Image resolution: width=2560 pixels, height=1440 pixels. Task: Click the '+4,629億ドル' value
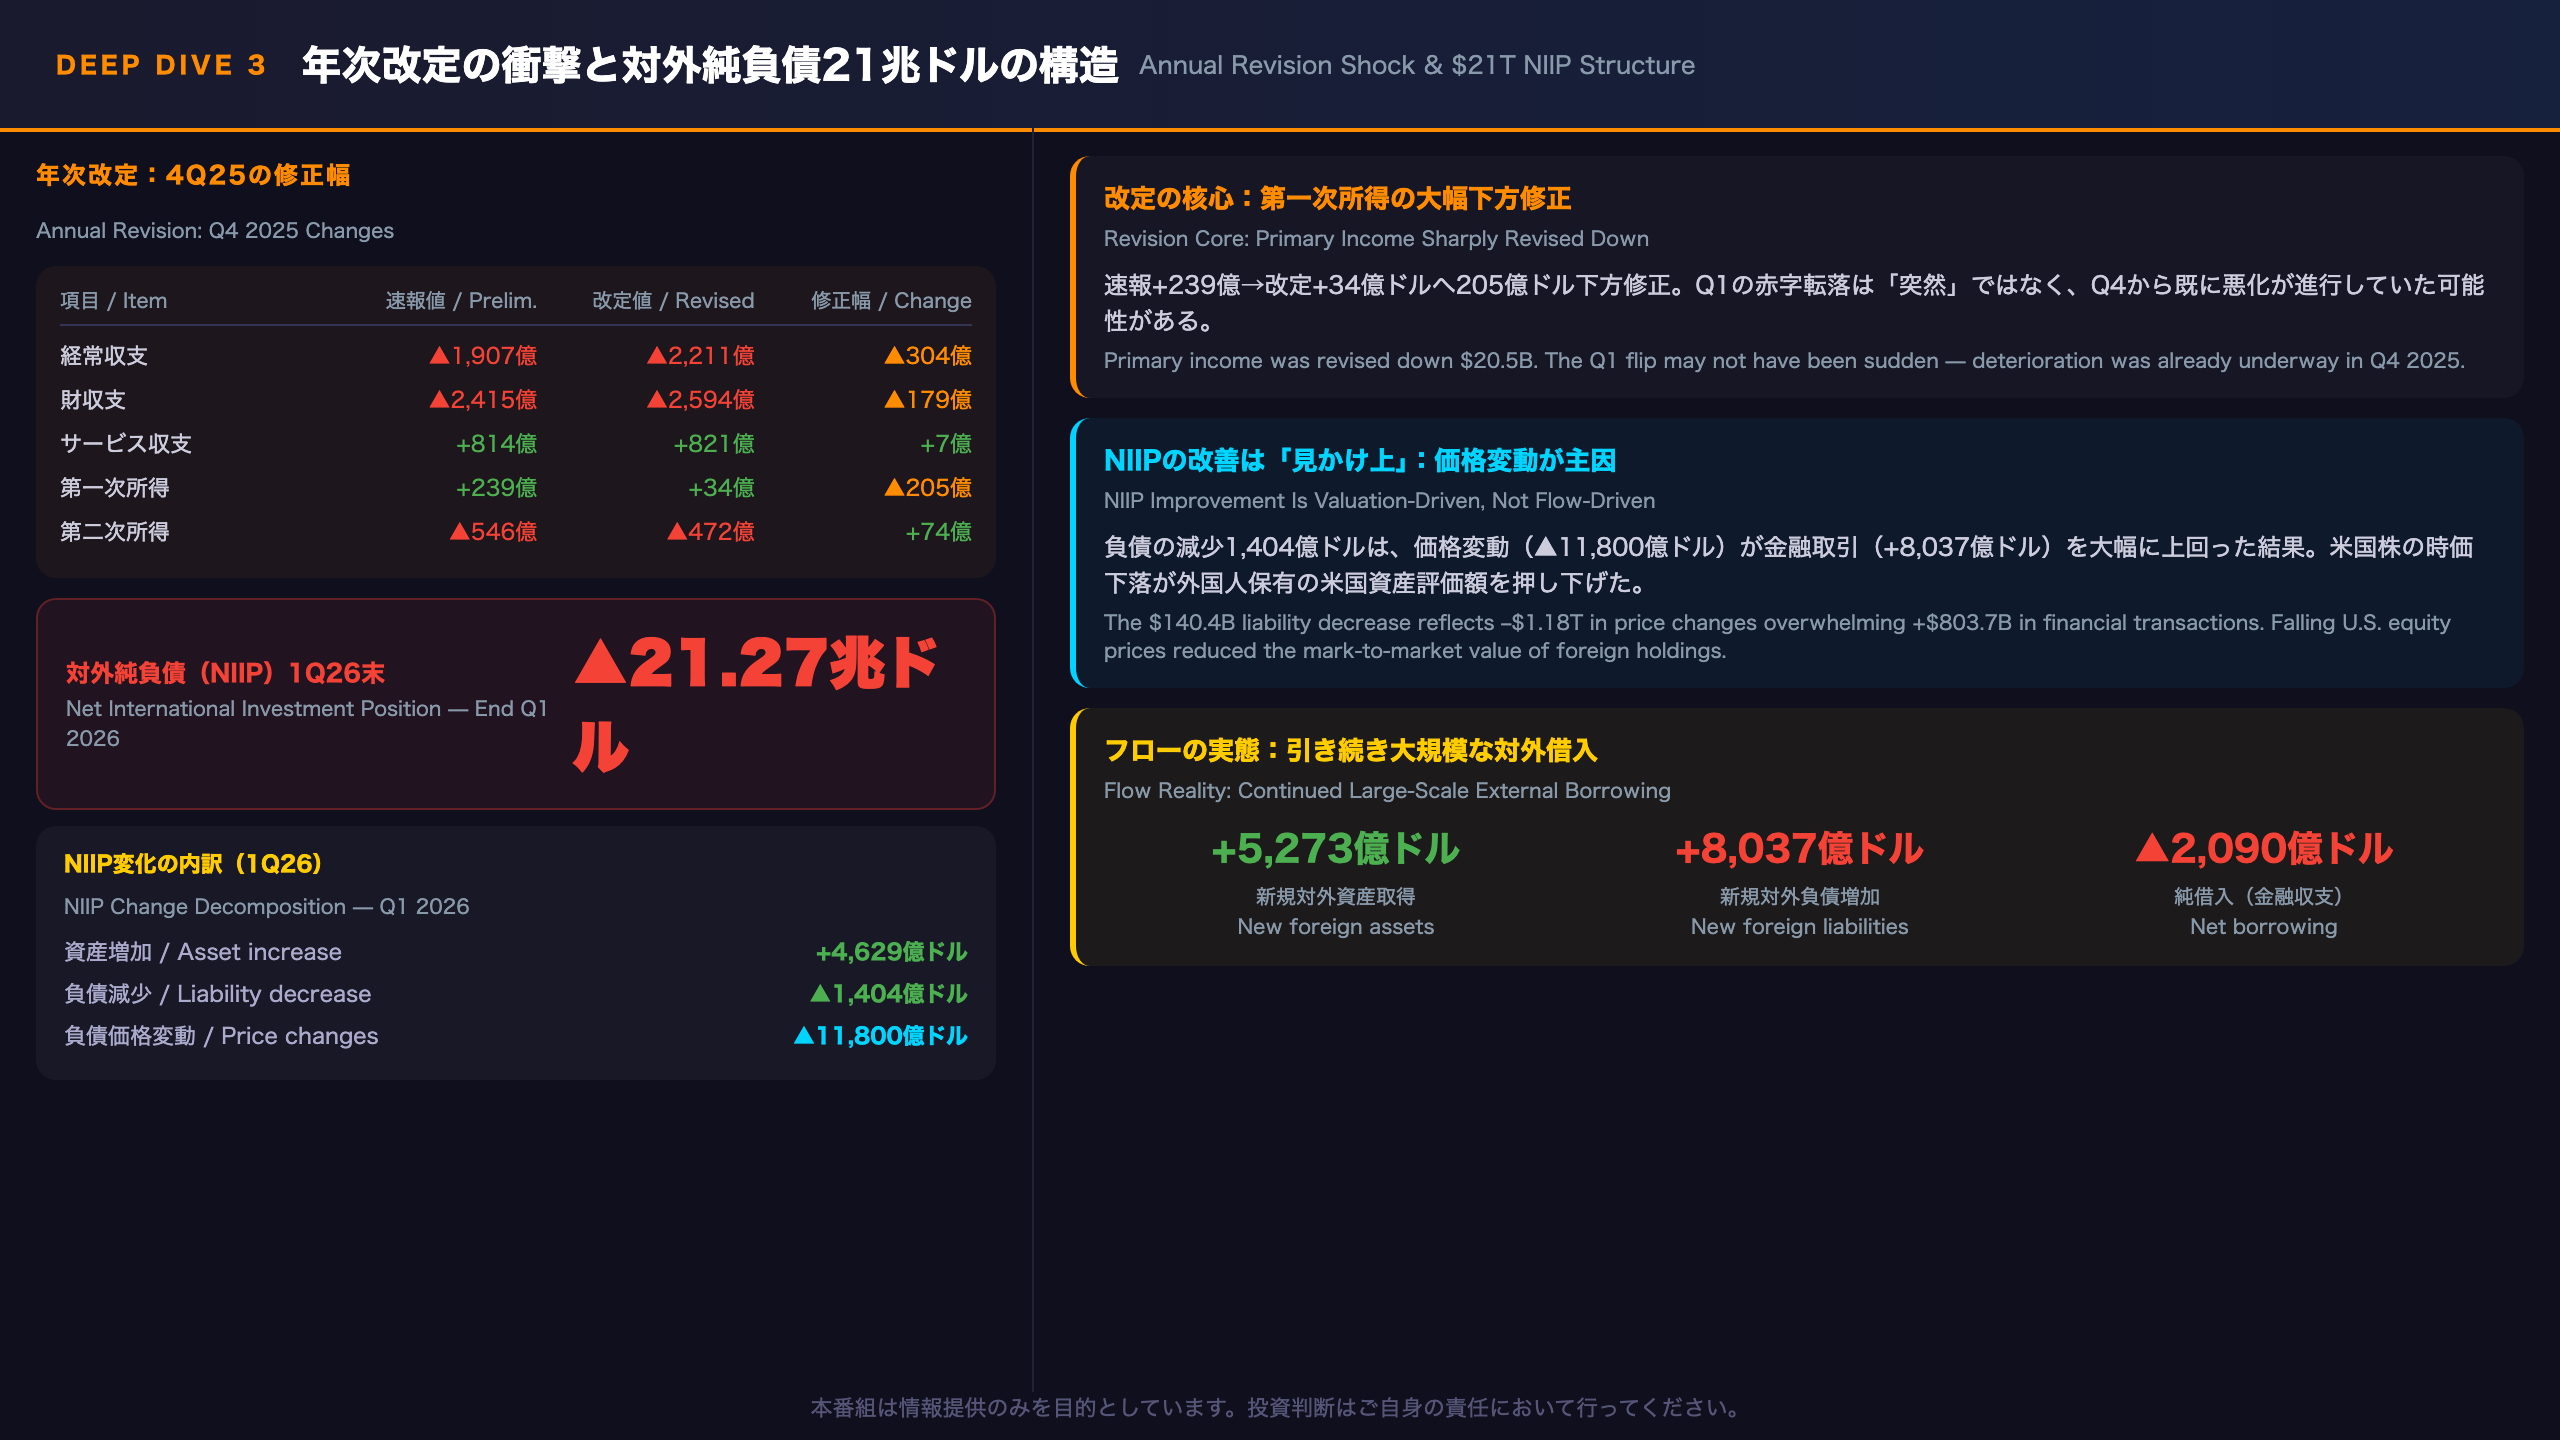pyautogui.click(x=891, y=951)
